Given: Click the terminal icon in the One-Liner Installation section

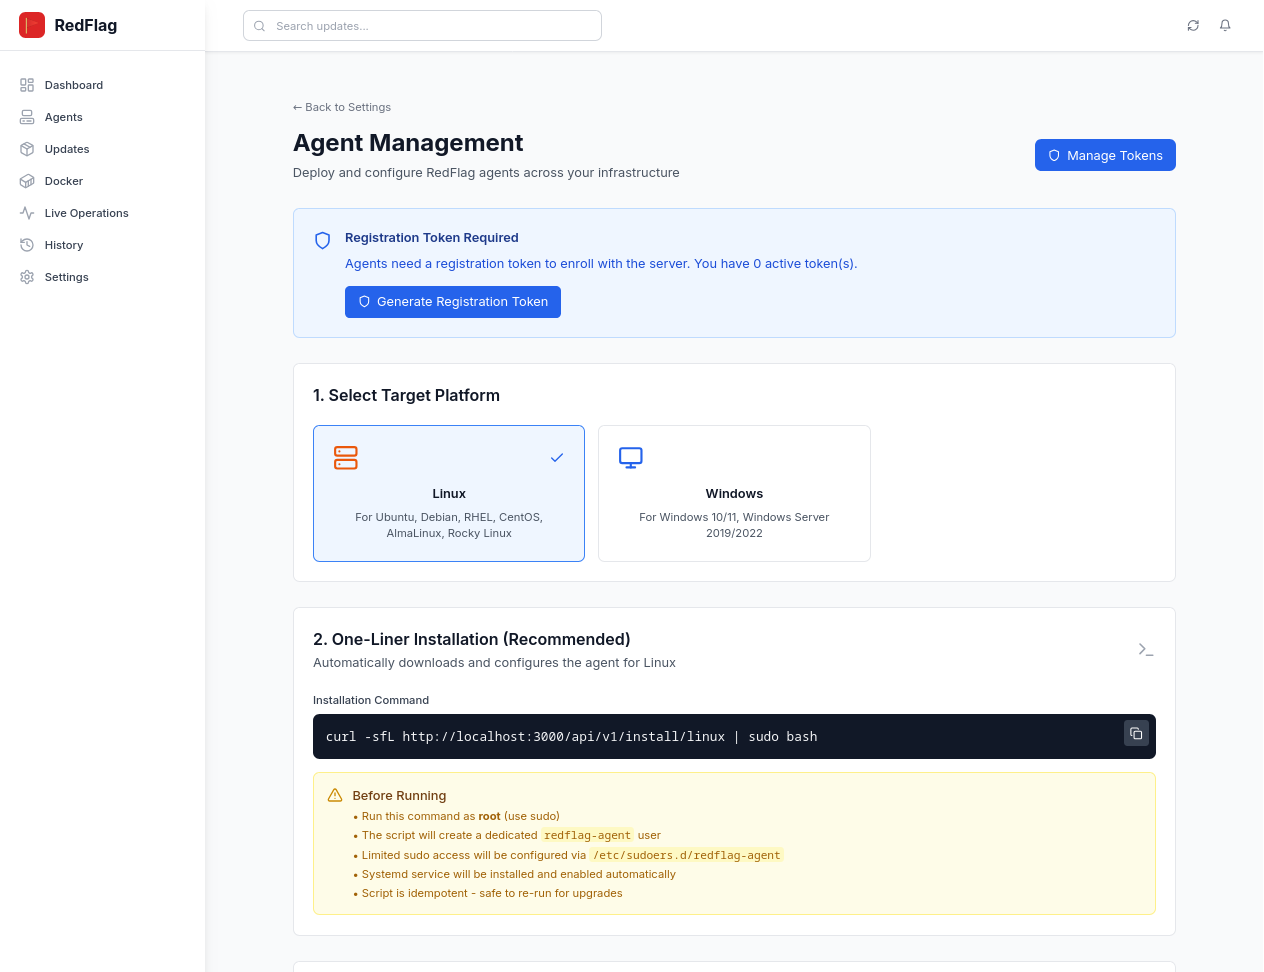Looking at the screenshot, I should (x=1146, y=650).
